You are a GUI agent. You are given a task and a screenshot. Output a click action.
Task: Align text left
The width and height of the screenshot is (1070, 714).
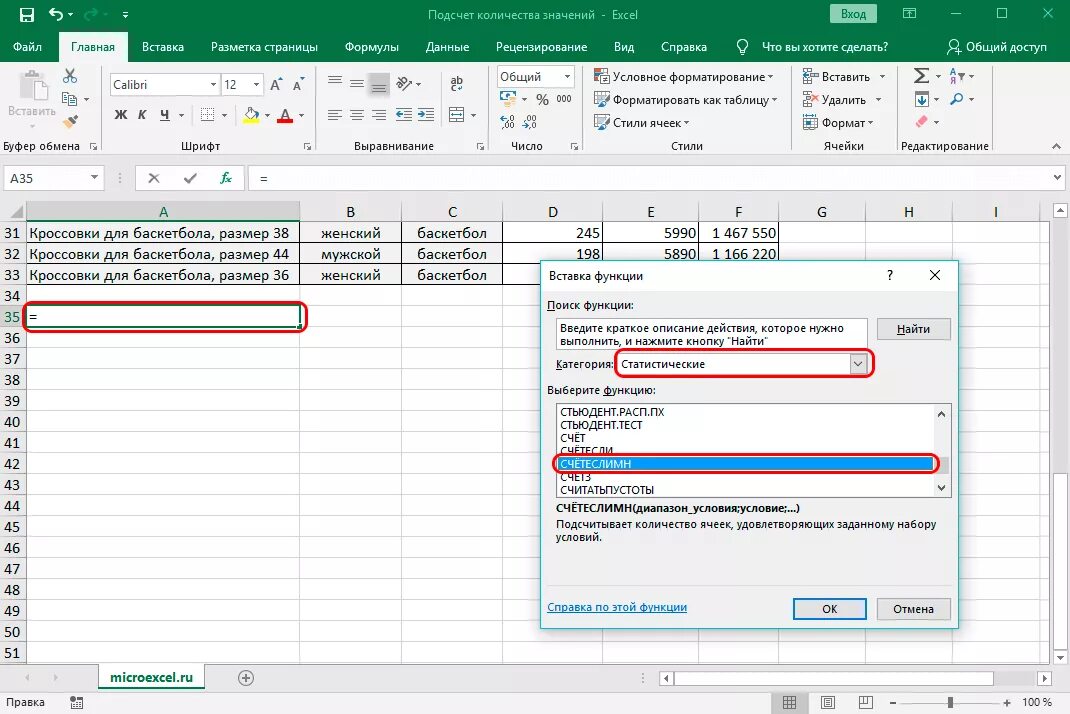click(x=334, y=115)
